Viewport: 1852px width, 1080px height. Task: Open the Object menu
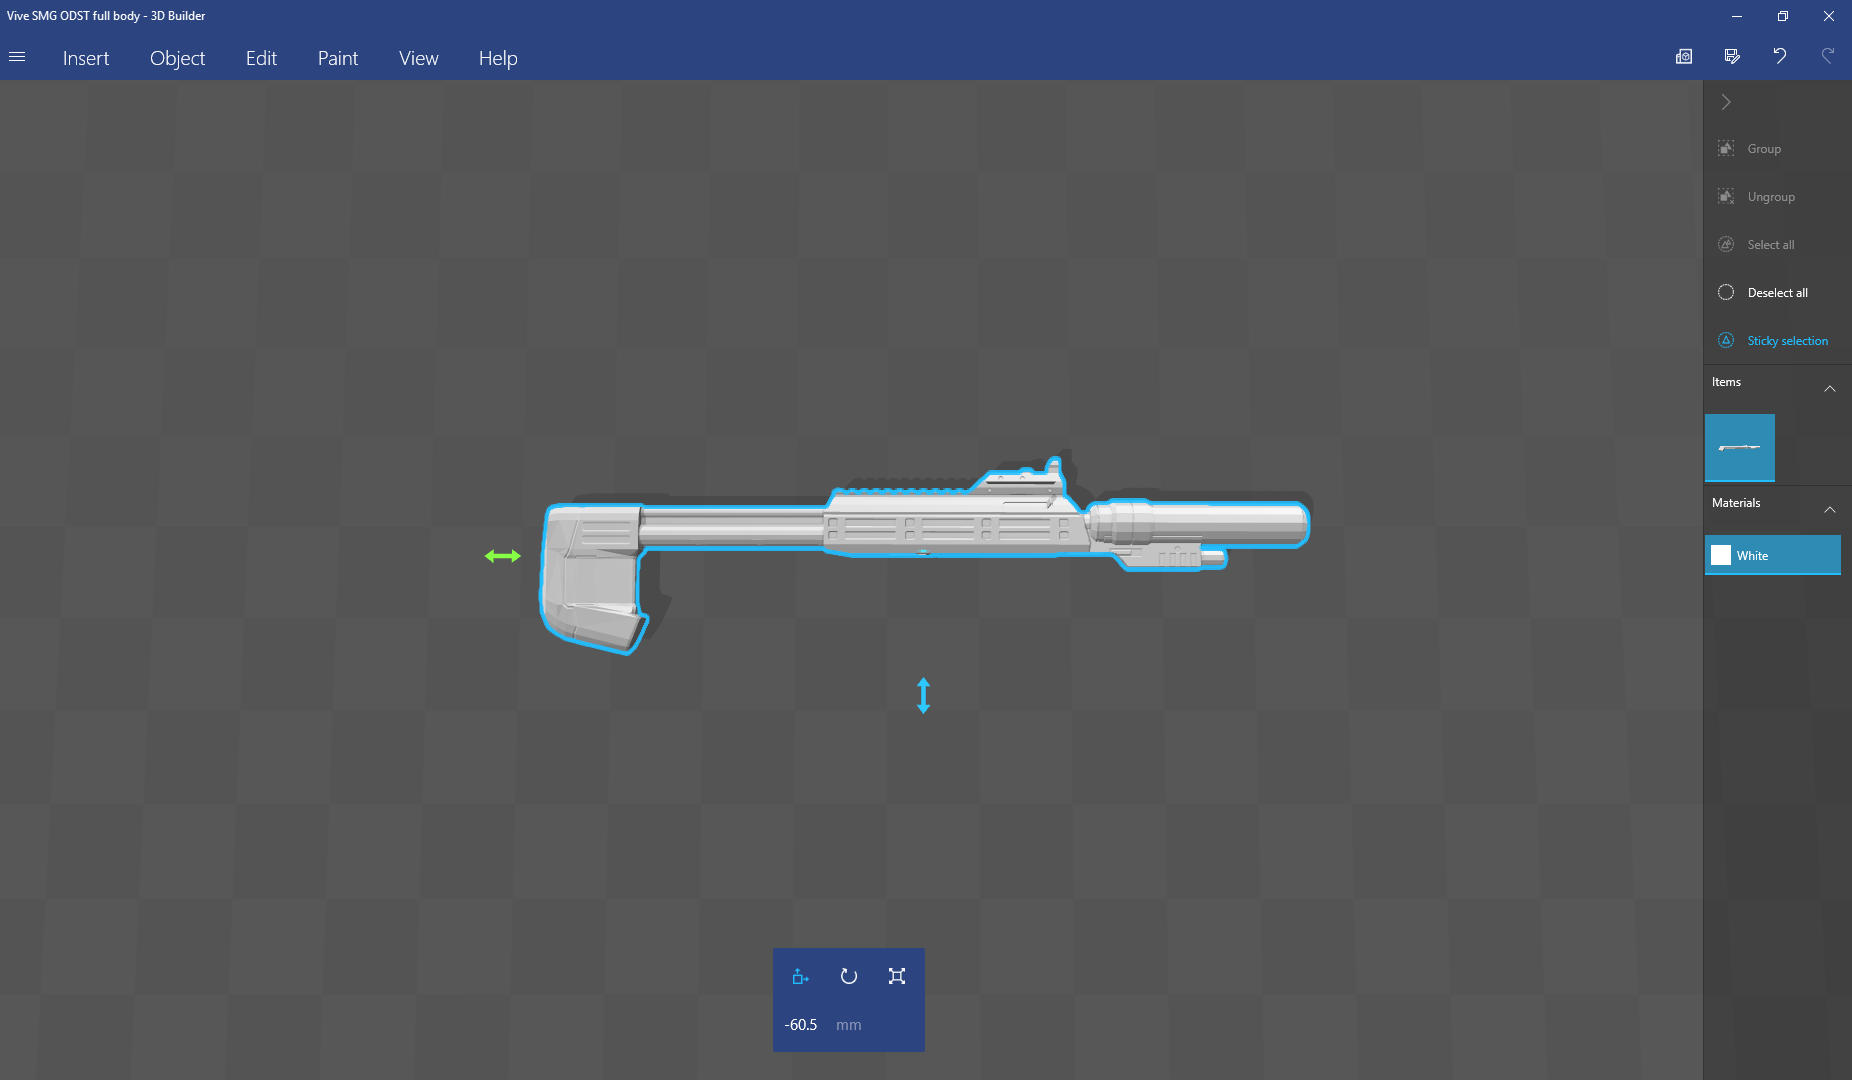tap(177, 58)
